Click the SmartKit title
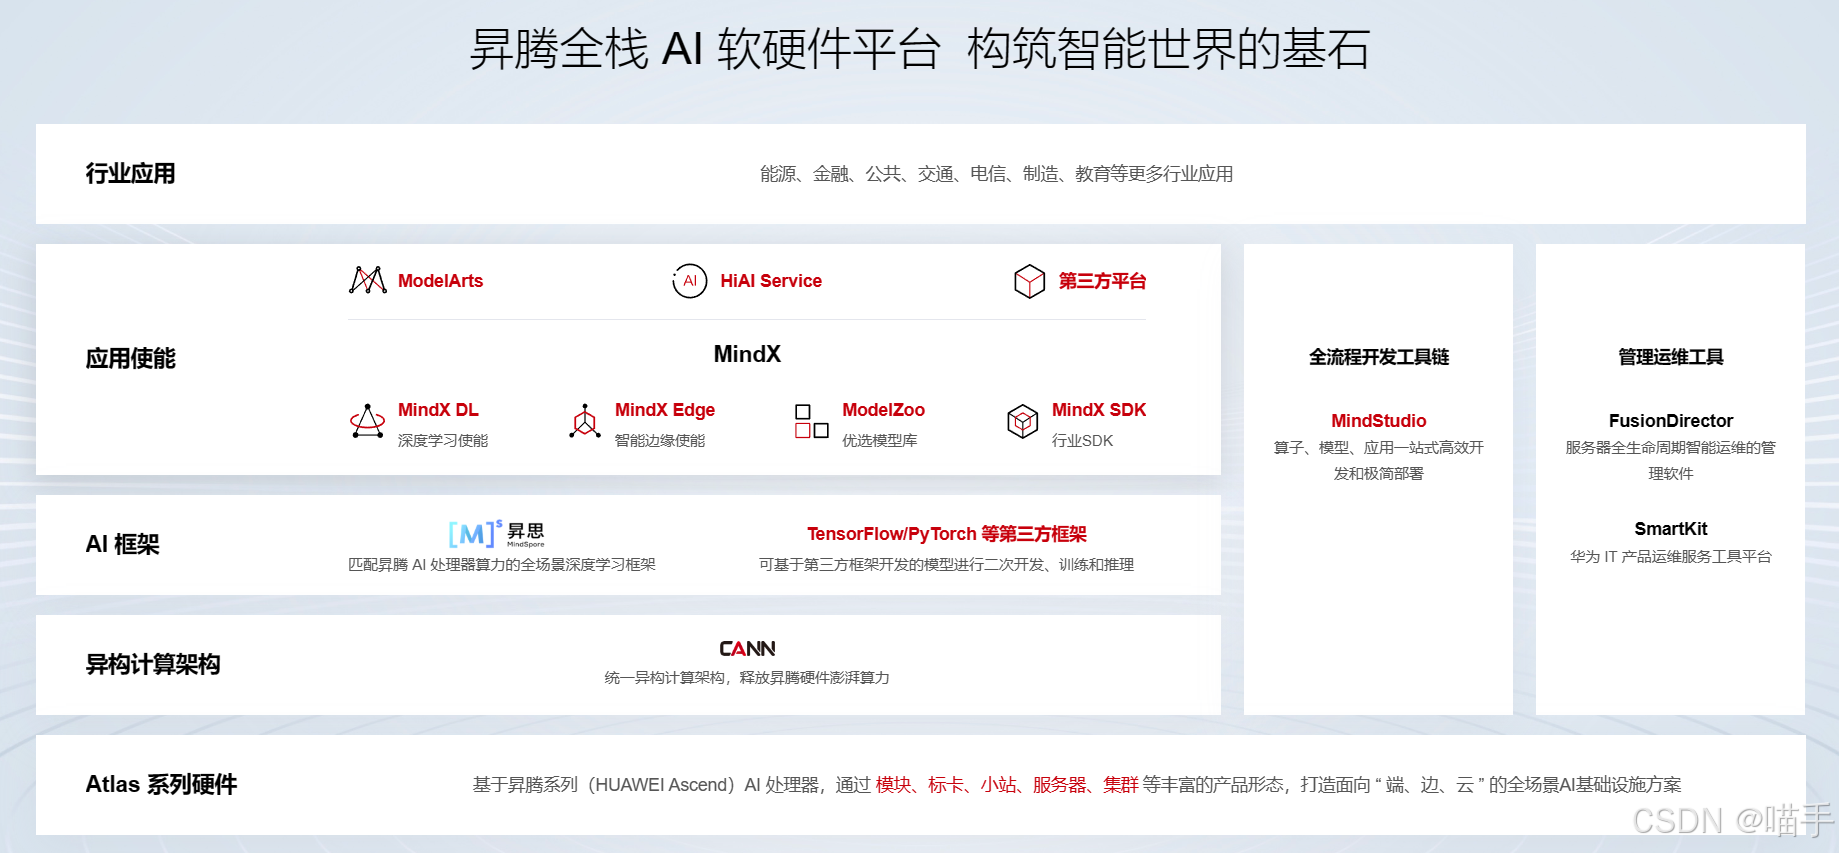The height and width of the screenshot is (853, 1839). 1671,529
